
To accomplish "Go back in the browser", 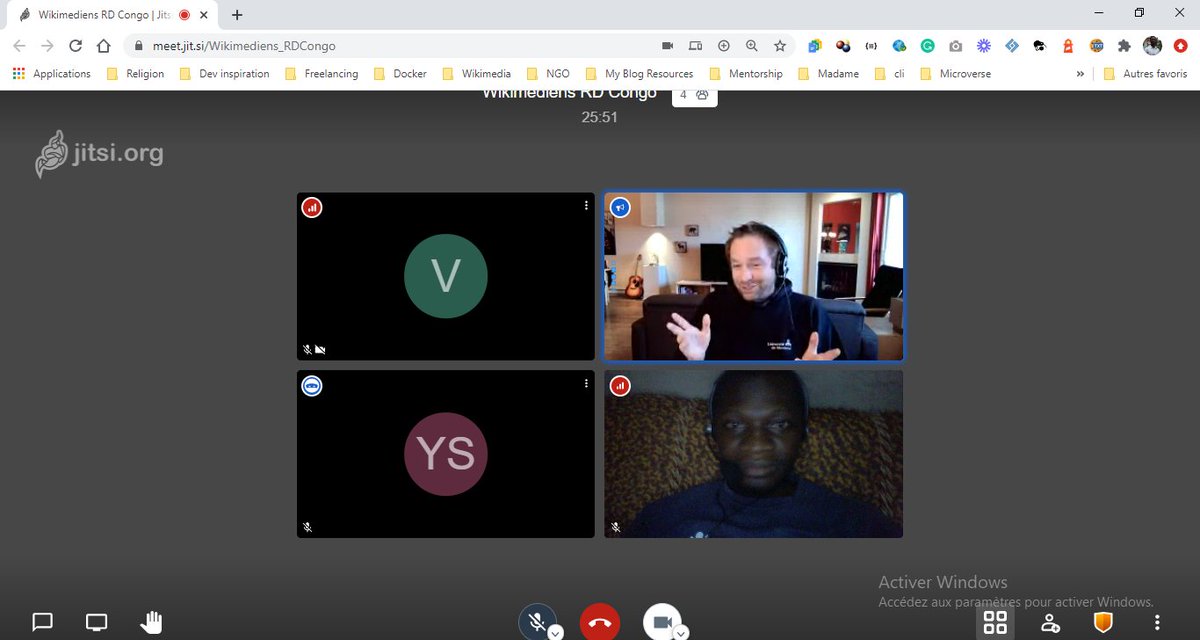I will (x=19, y=46).
